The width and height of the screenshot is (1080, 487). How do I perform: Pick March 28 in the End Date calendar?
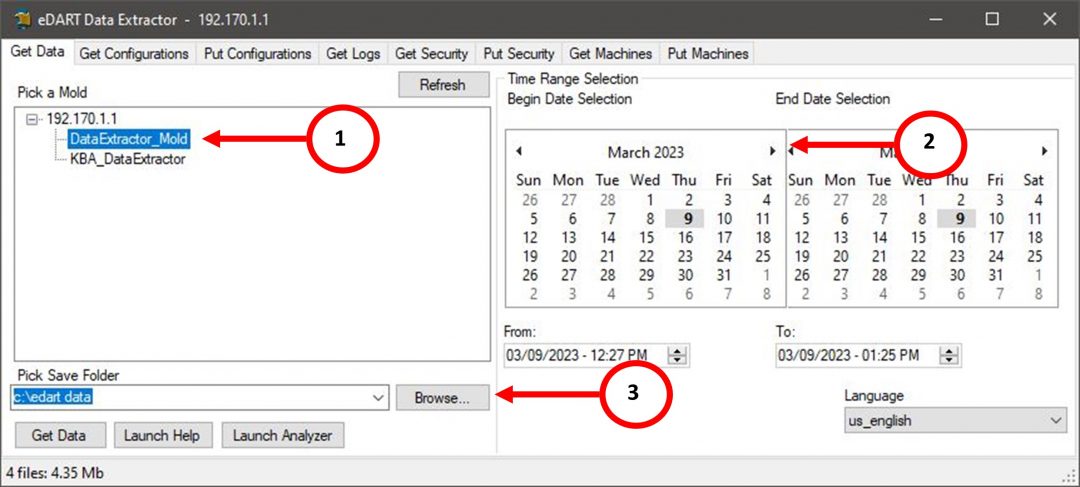click(x=880, y=275)
